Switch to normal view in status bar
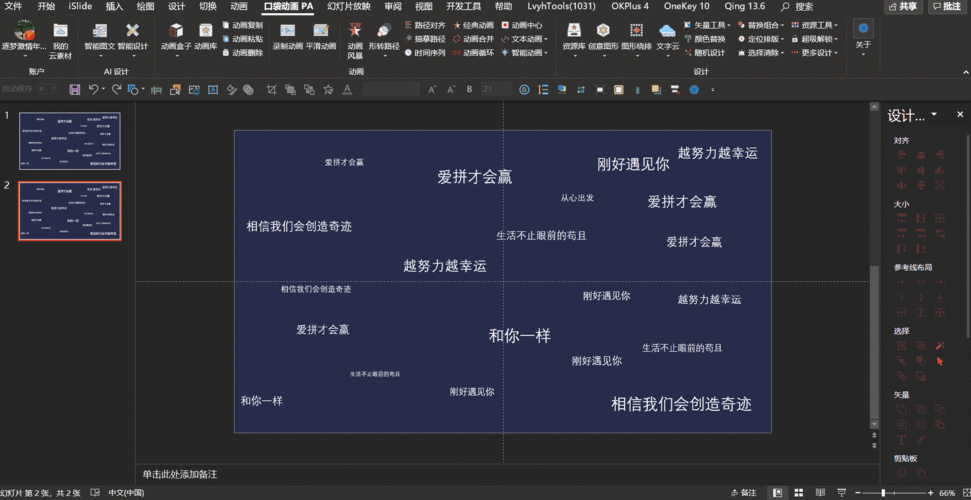 777,493
